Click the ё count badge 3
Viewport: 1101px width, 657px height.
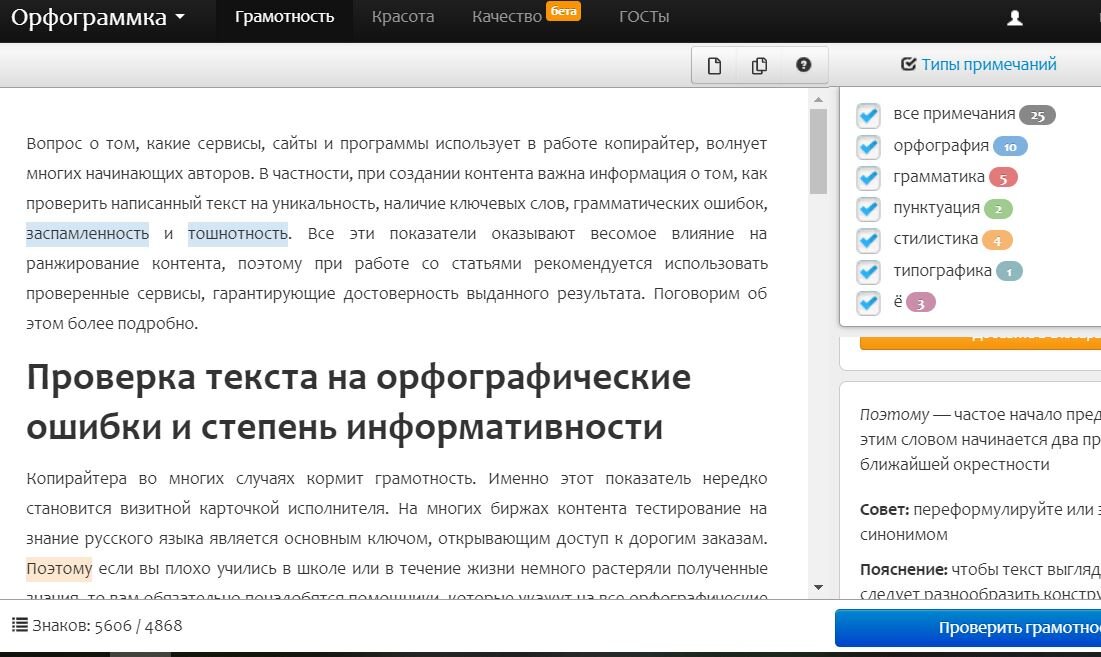pyautogui.click(x=921, y=303)
